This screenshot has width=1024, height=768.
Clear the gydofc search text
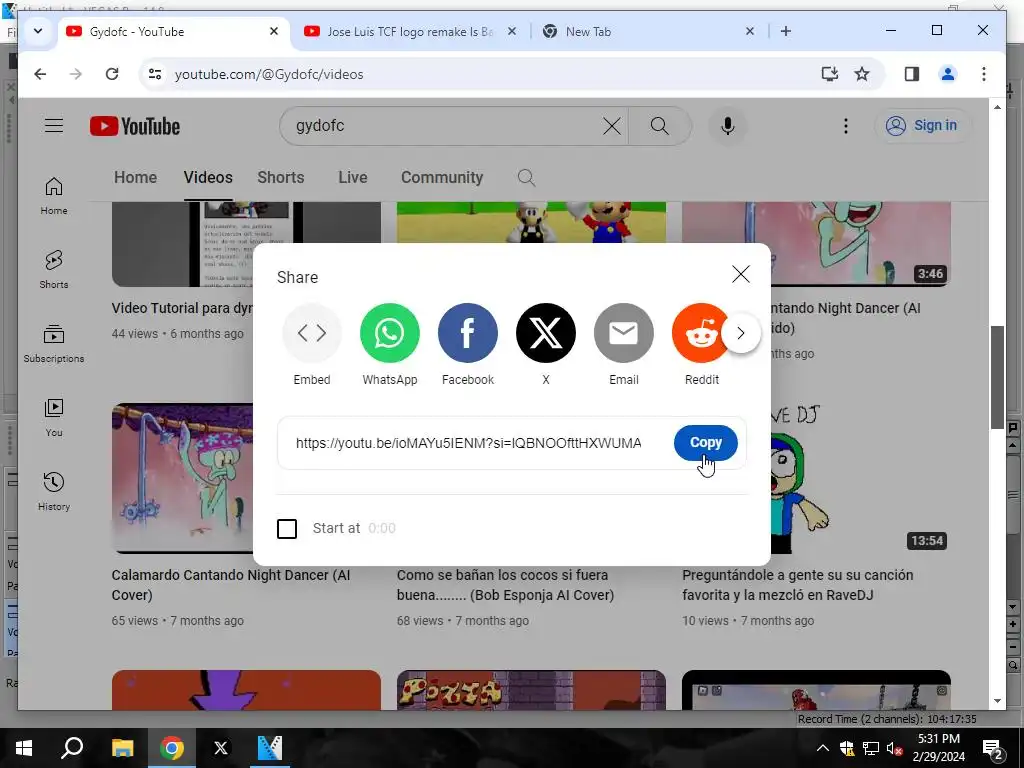612,126
